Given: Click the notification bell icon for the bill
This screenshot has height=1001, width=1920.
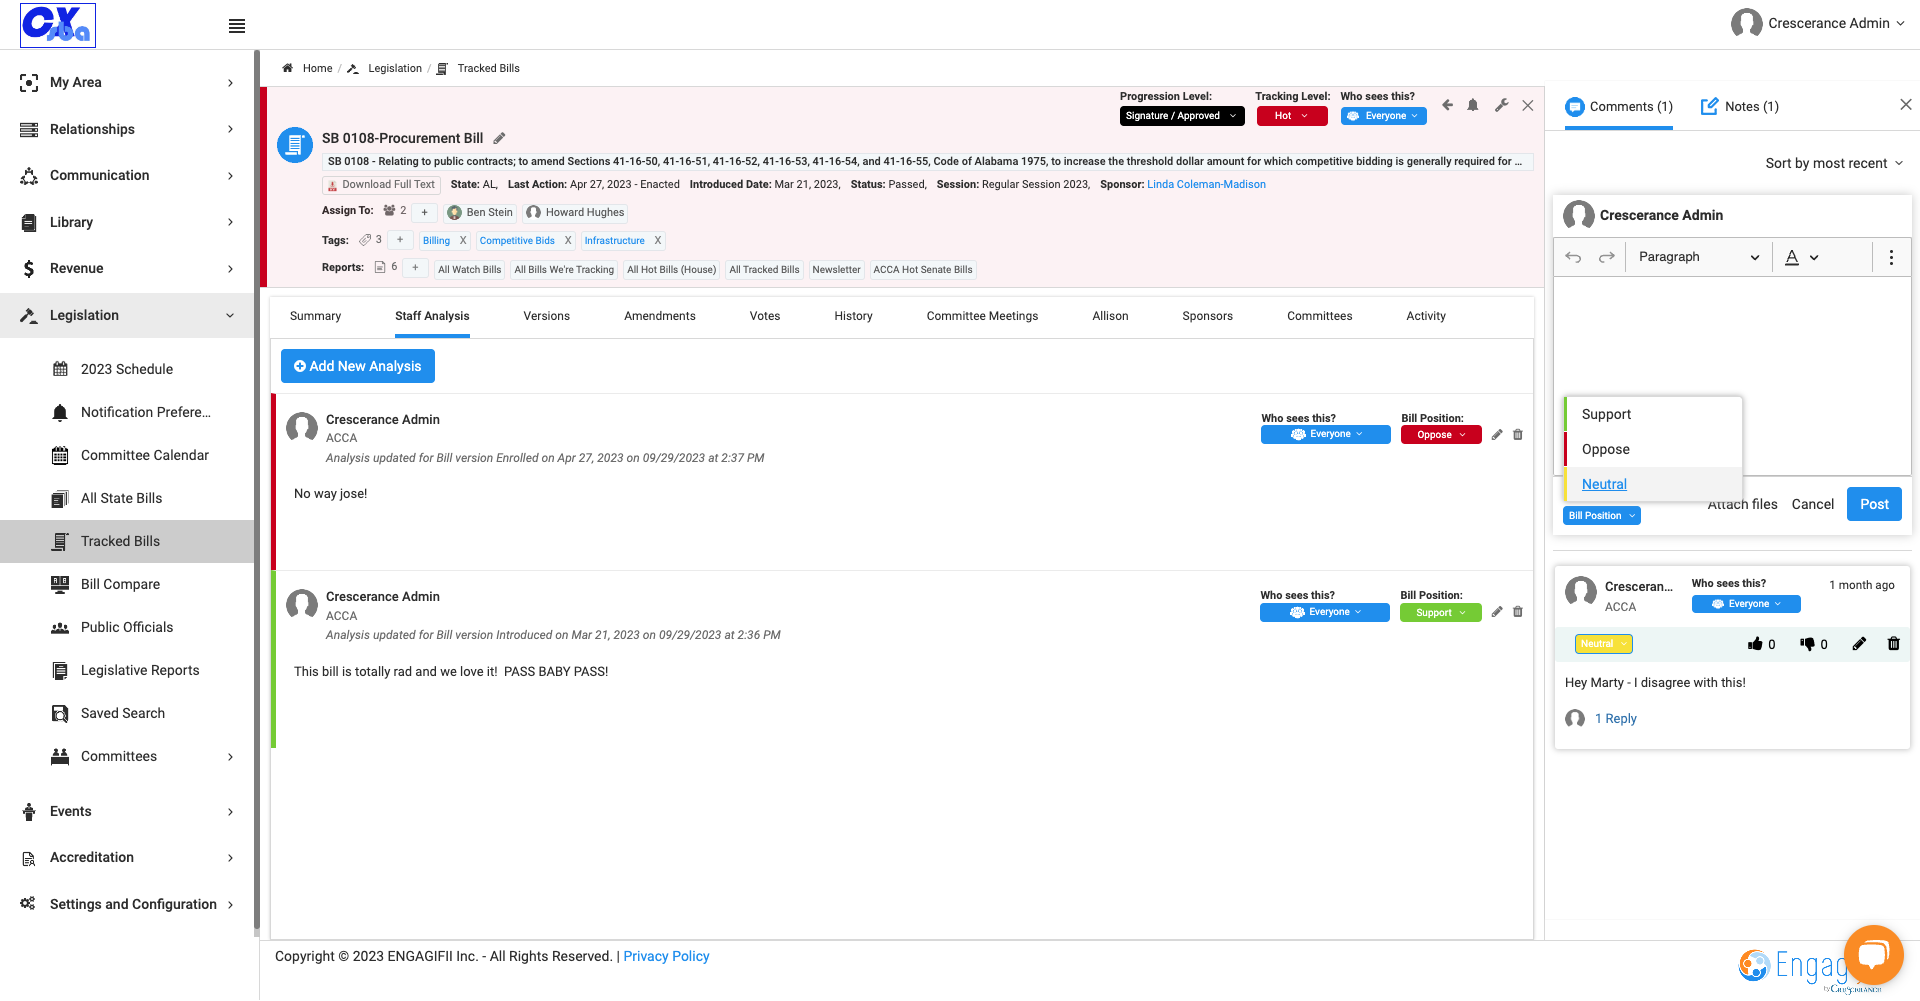Looking at the screenshot, I should (1473, 105).
